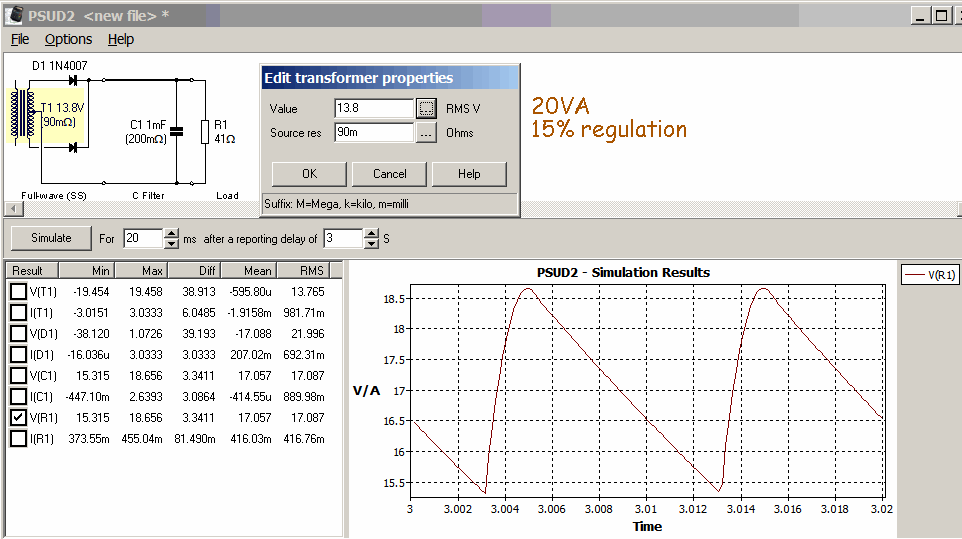Click I(R1) Max value 455.04m
The image size is (962, 539).
coord(142,438)
